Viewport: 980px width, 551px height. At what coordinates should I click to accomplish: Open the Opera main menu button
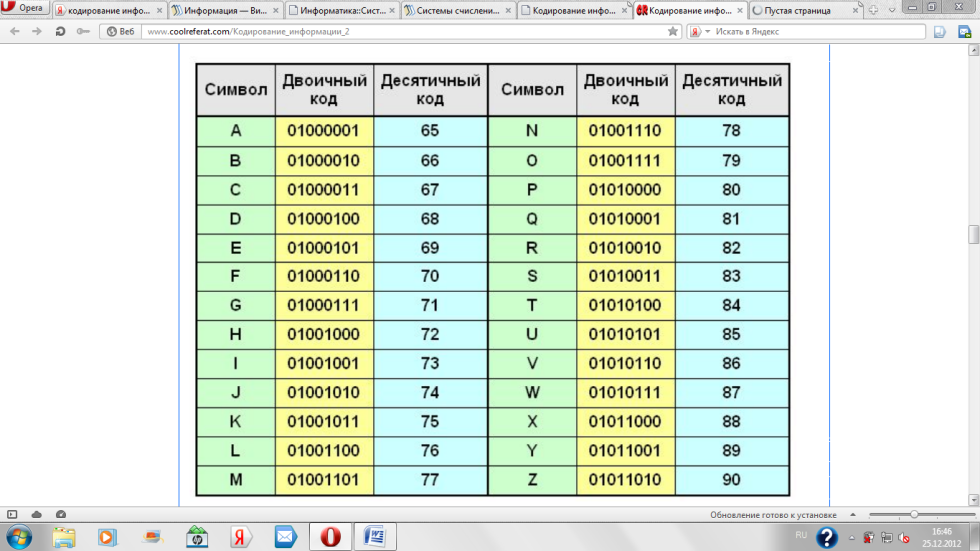click(x=25, y=8)
